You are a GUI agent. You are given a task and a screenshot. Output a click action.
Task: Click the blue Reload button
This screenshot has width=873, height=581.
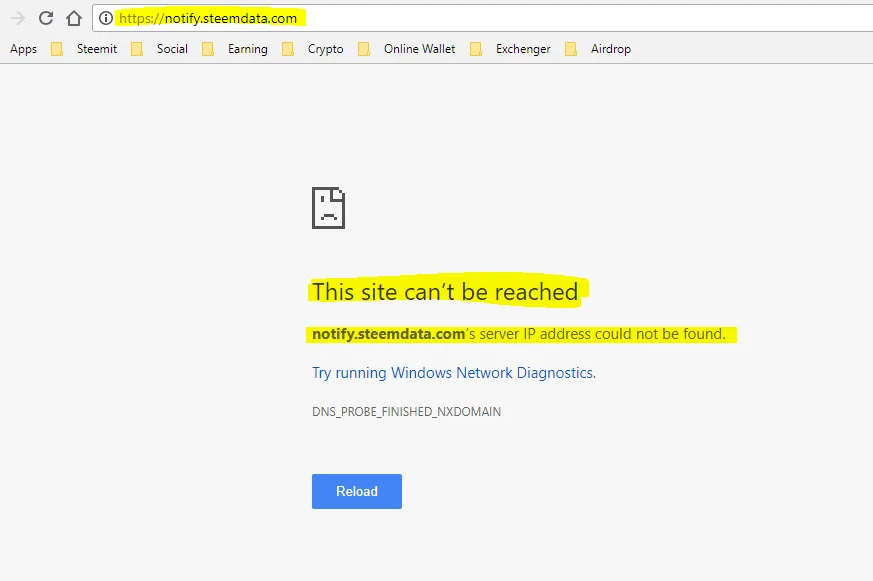click(x=357, y=491)
